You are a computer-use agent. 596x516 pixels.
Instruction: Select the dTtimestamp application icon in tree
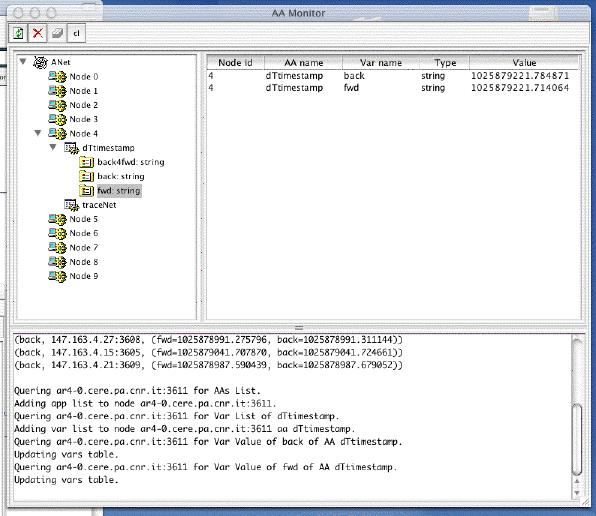(x=71, y=148)
